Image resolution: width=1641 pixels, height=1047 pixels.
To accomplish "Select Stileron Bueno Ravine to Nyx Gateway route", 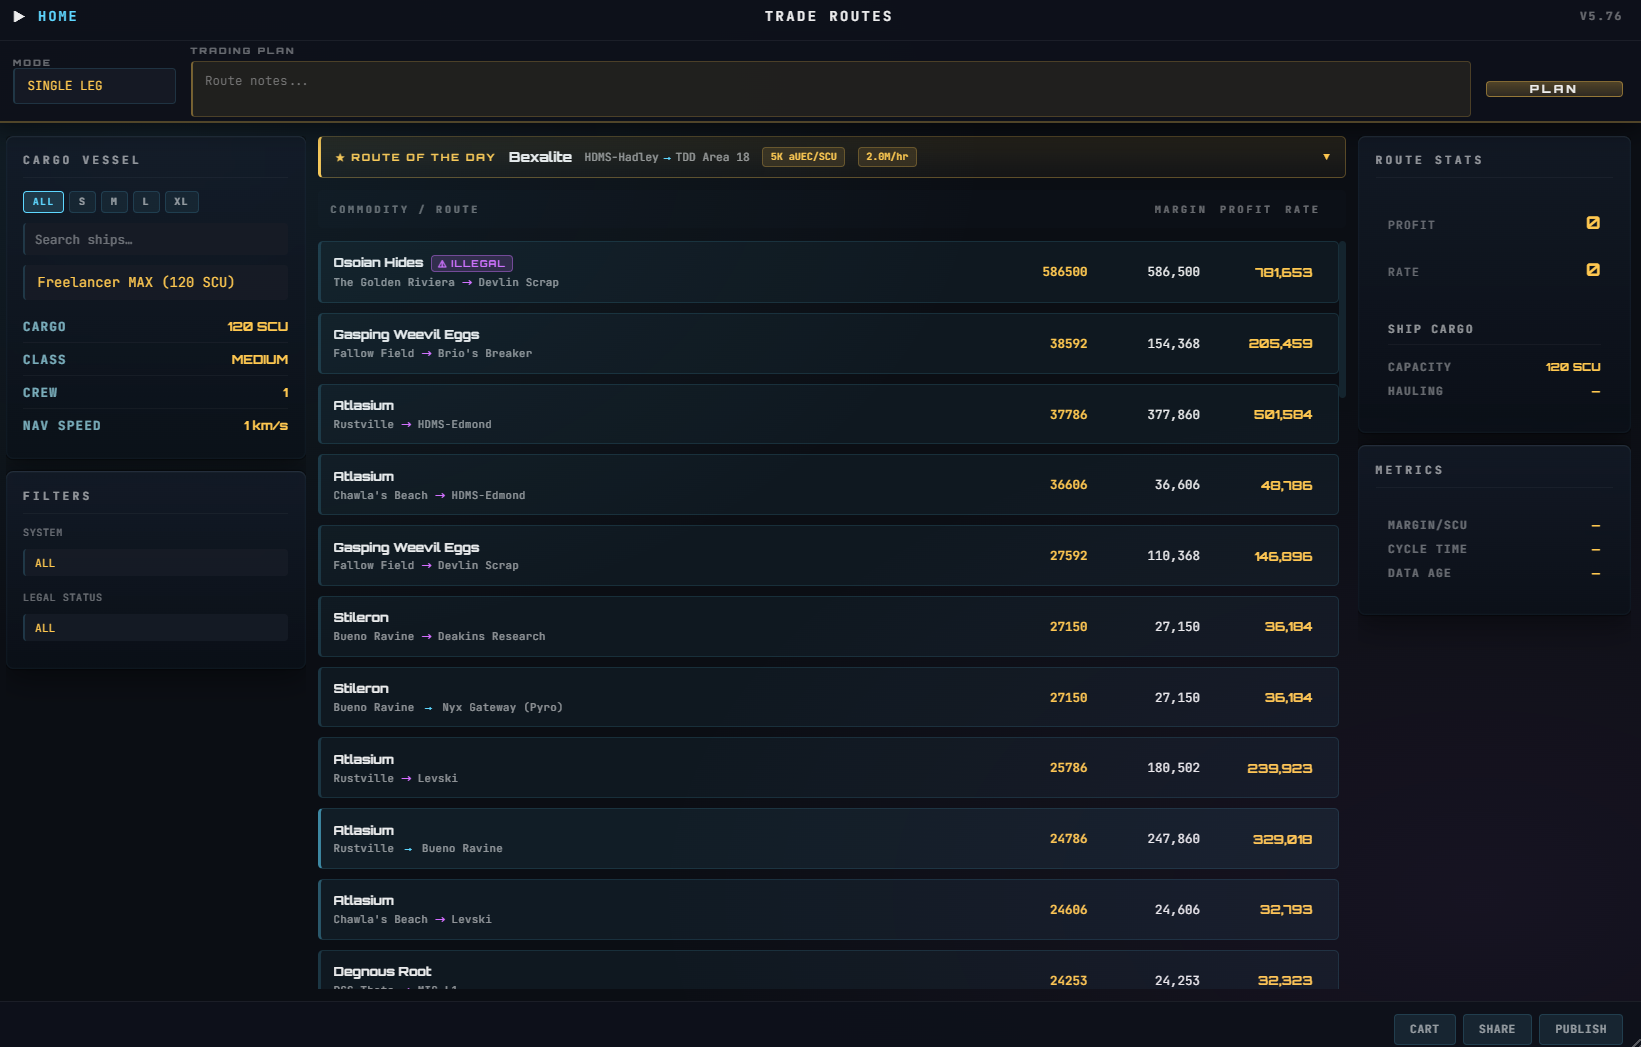I will click(828, 697).
